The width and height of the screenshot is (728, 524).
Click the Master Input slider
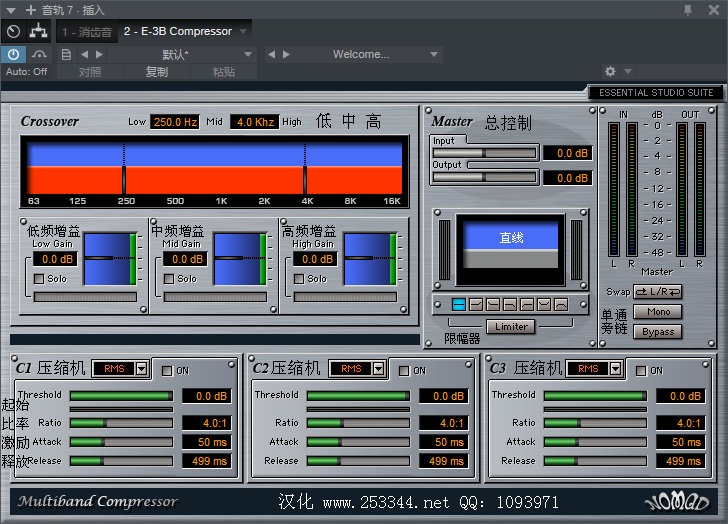pyautogui.click(x=484, y=153)
